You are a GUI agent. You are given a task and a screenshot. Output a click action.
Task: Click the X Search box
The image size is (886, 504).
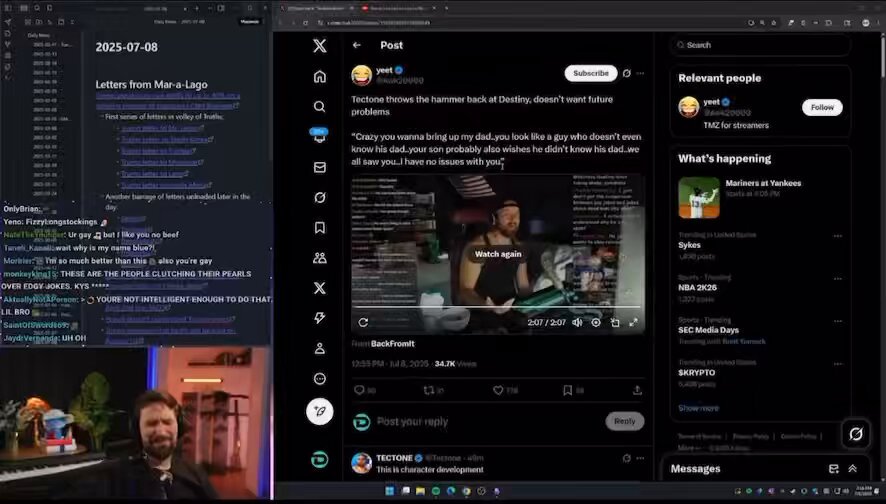761,45
